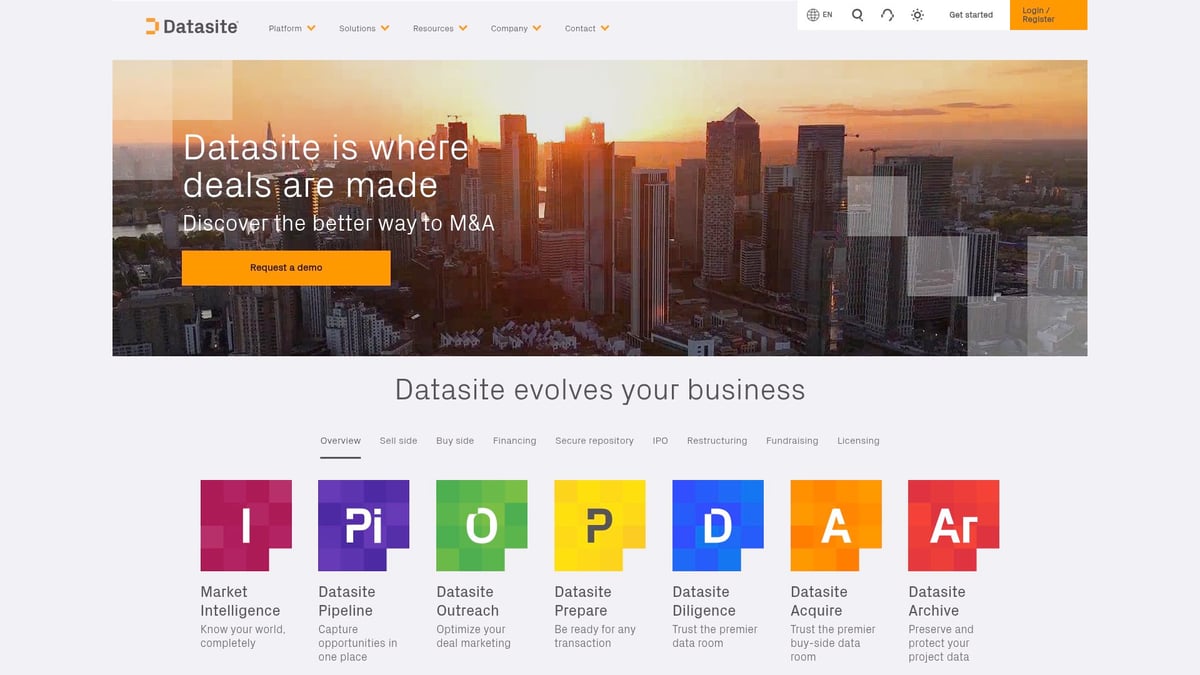This screenshot has height=675, width=1200.
Task: Expand the Platform navigation dropdown
Action: (x=291, y=28)
